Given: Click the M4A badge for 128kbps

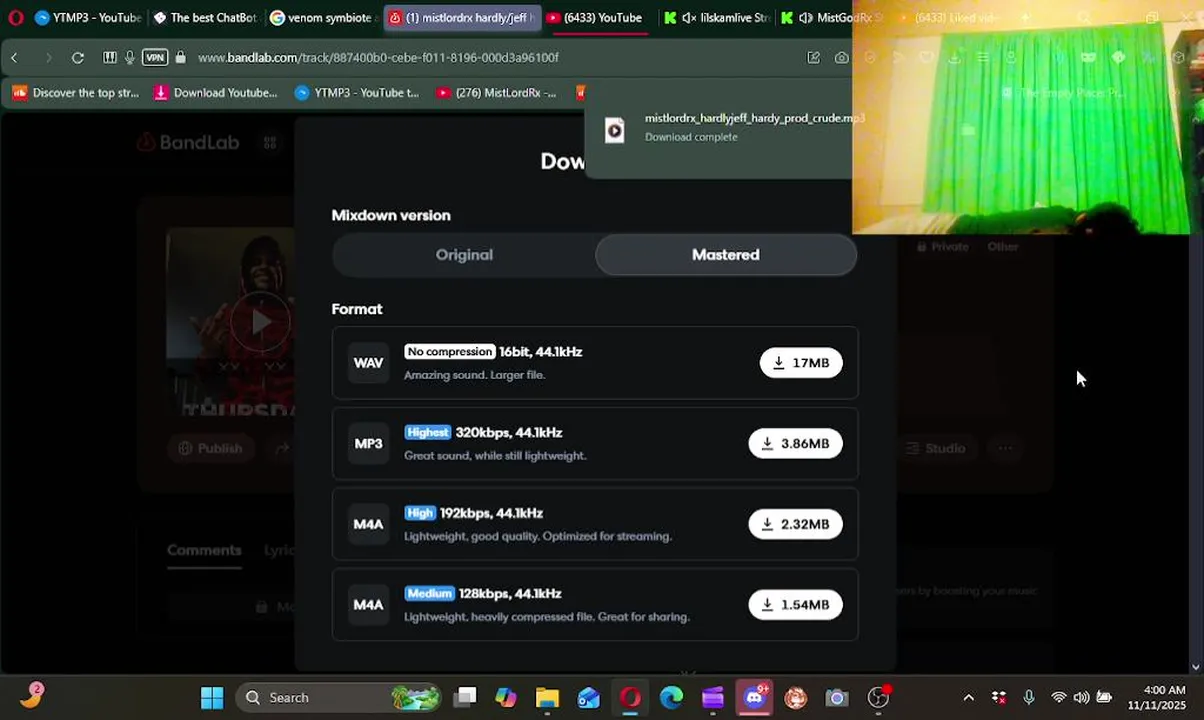Looking at the screenshot, I should (368, 605).
